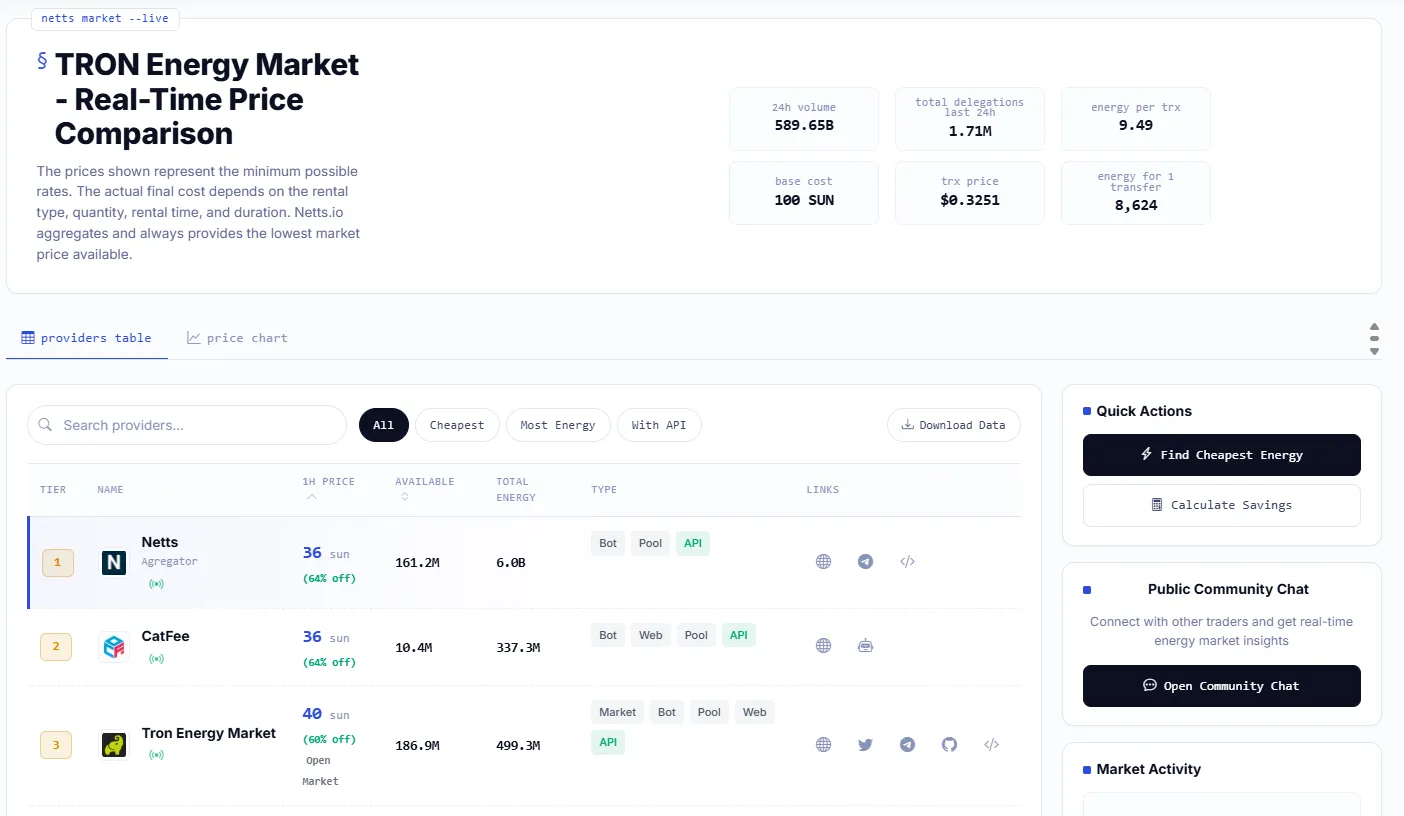Open Tron Energy Market GitHub icon
Image resolution: width=1404 pixels, height=816 pixels.
pos(949,744)
